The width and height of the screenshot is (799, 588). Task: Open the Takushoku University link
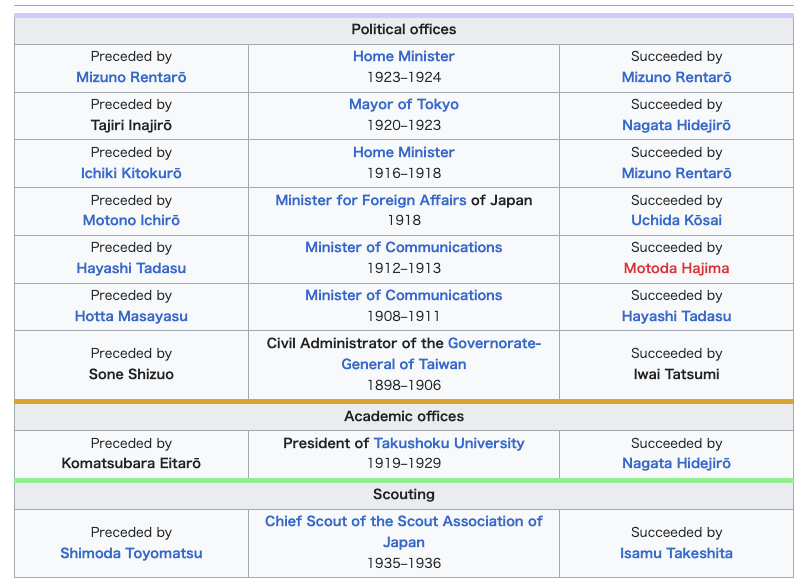point(448,443)
